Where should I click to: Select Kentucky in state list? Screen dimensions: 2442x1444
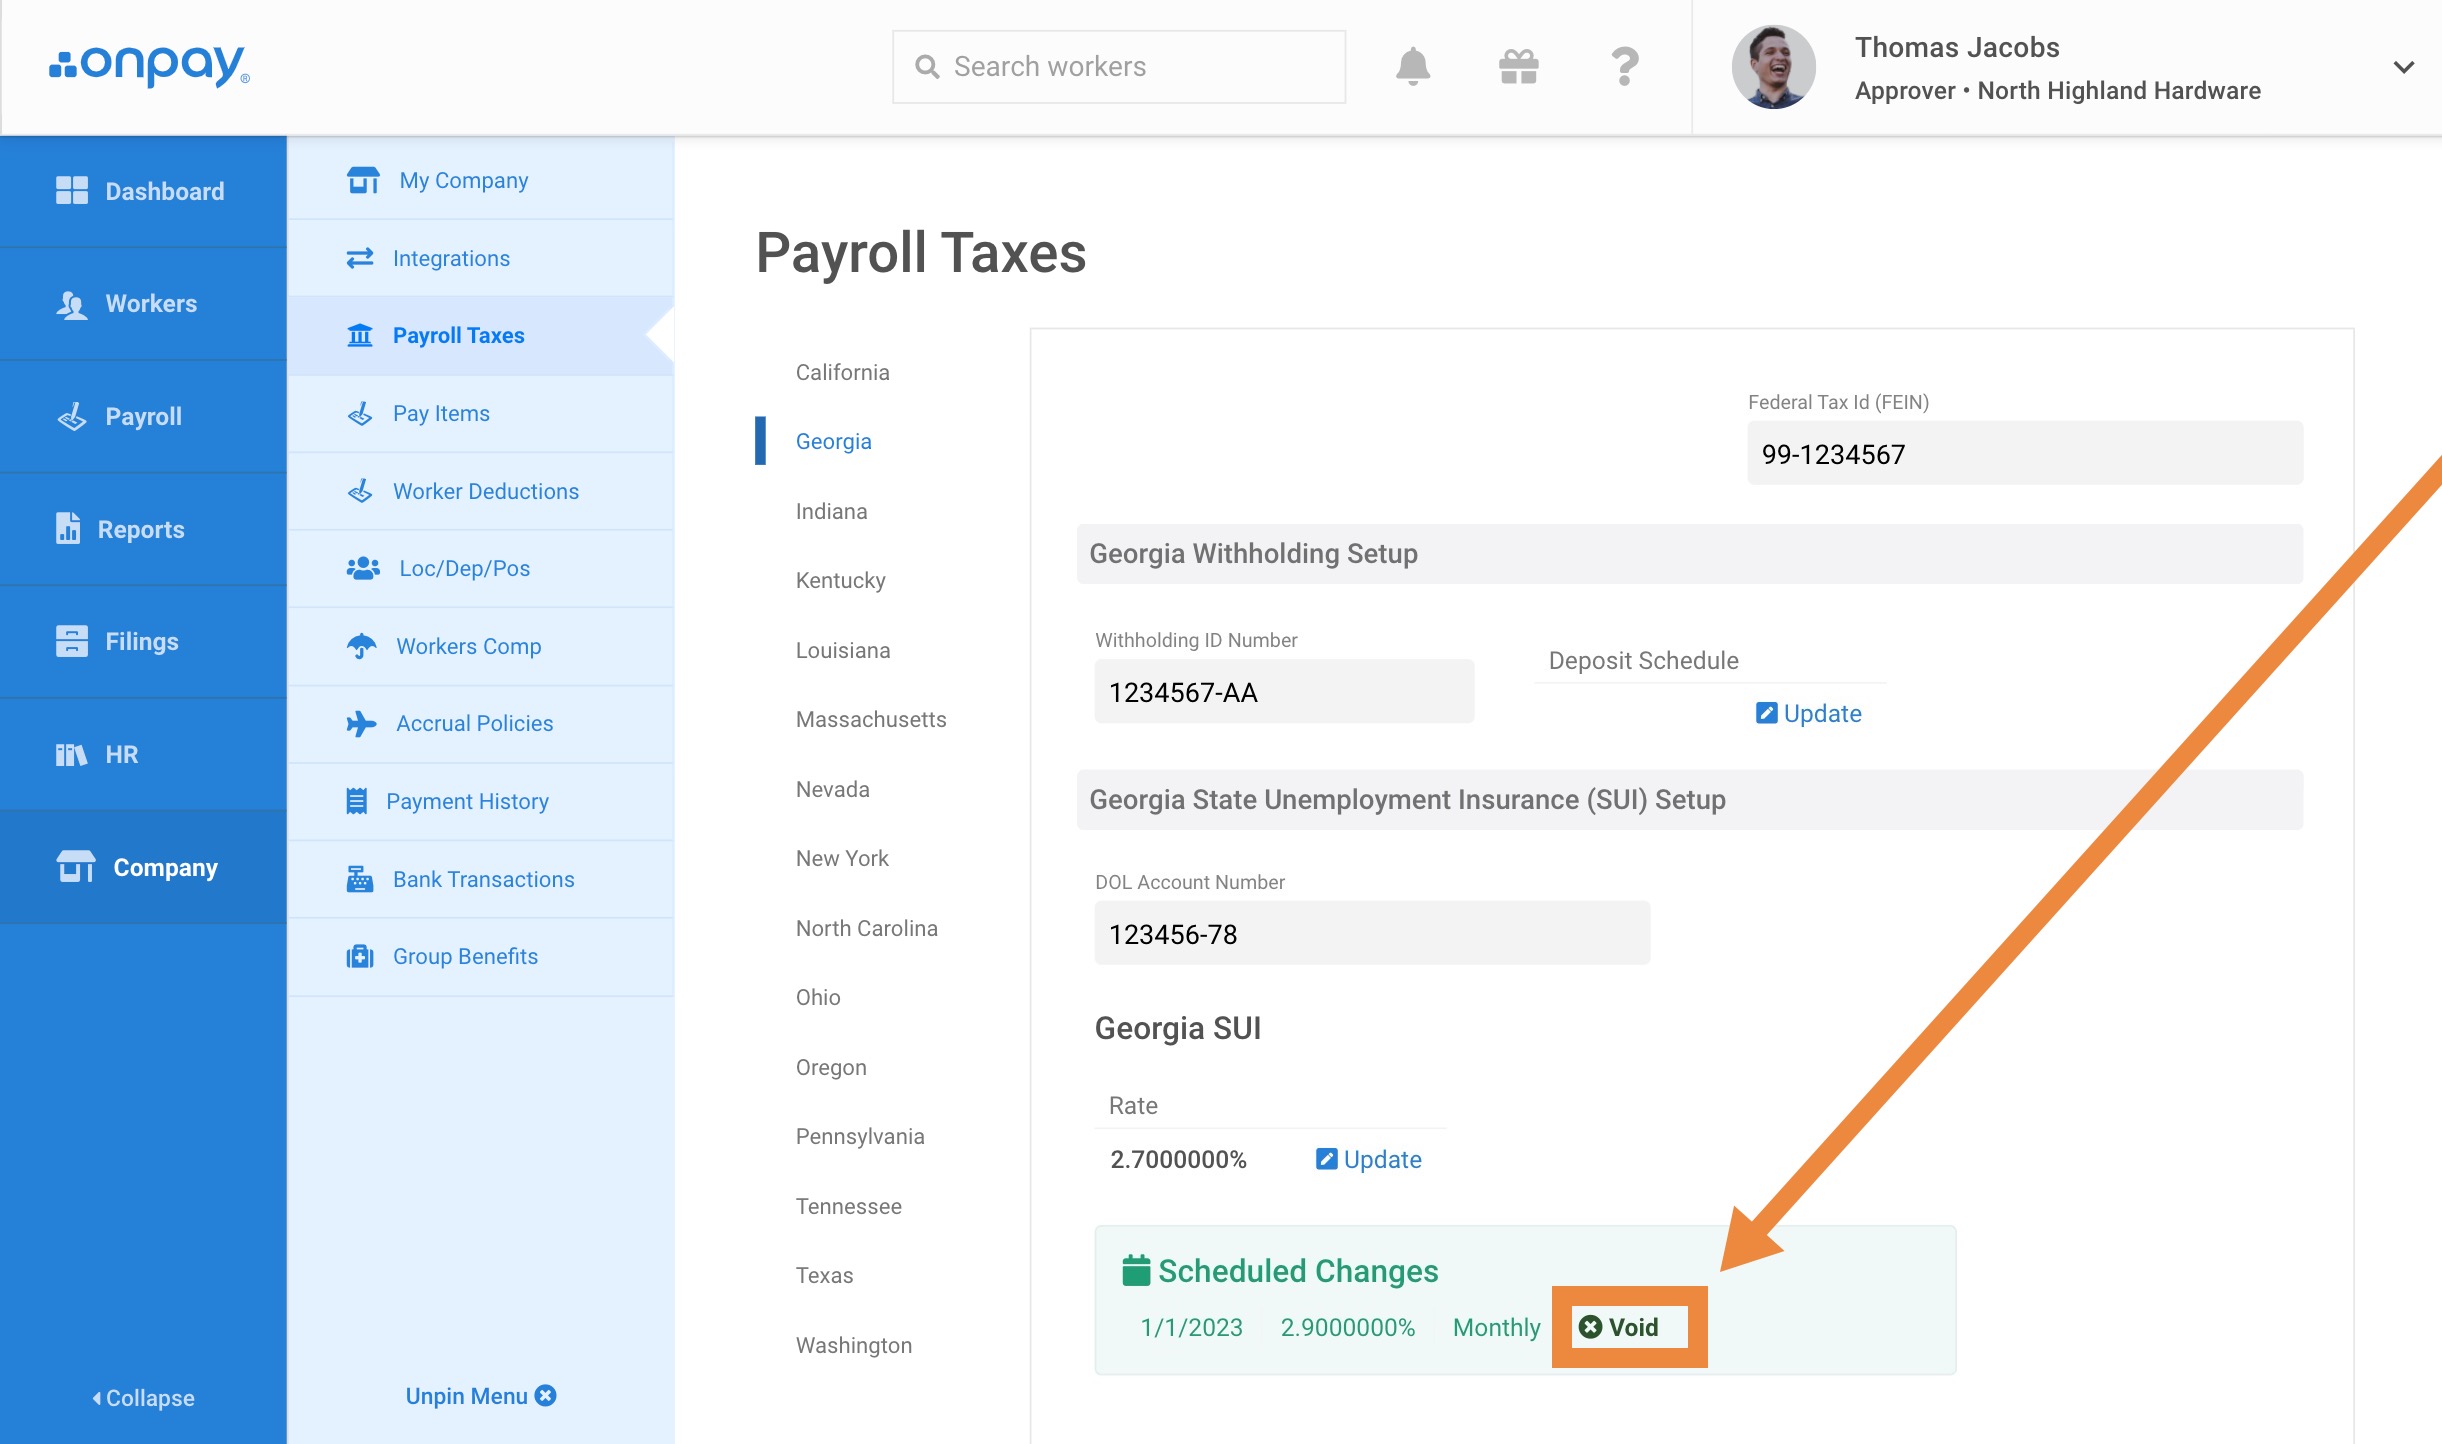click(841, 580)
